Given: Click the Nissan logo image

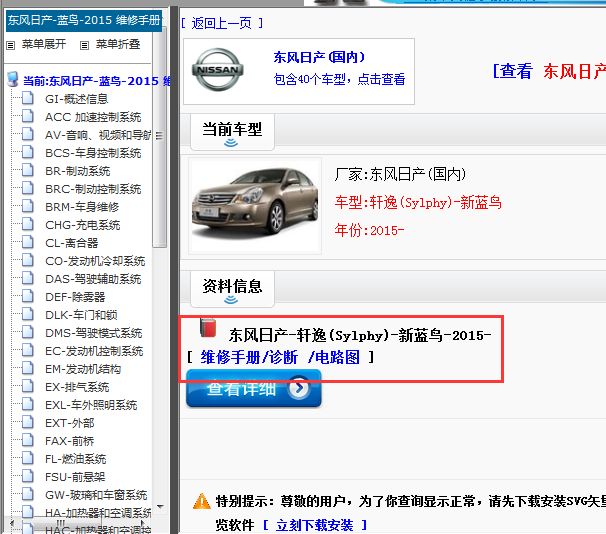Looking at the screenshot, I should coord(218,70).
